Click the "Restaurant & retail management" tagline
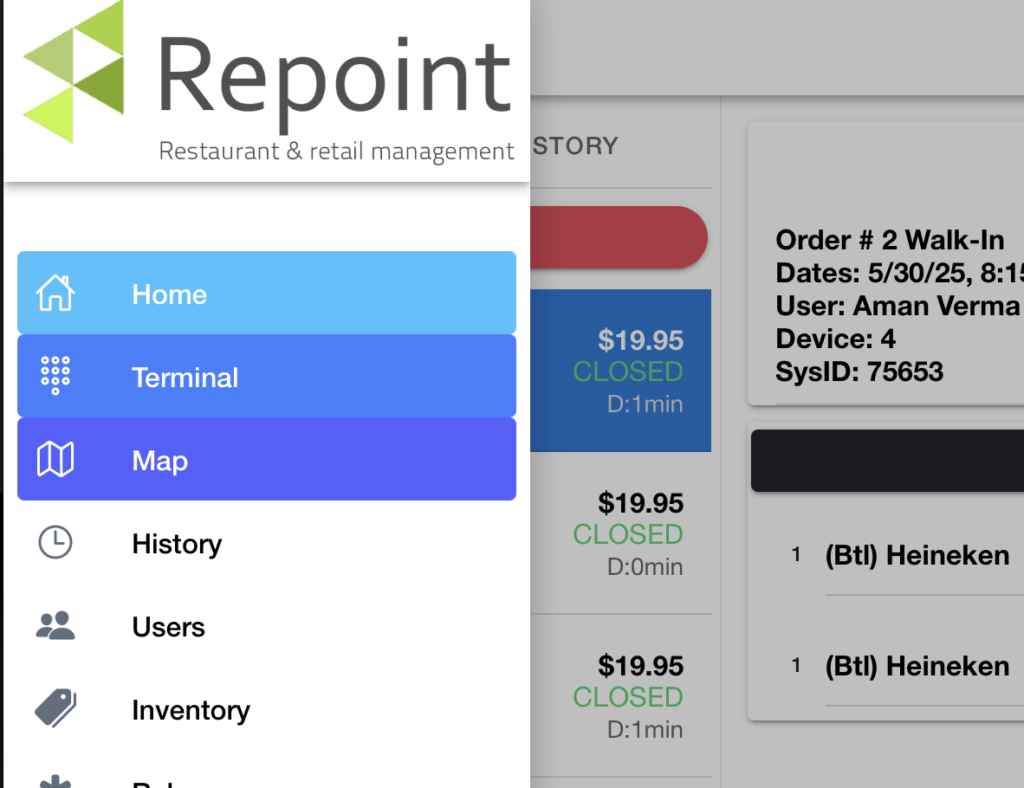 [x=336, y=151]
